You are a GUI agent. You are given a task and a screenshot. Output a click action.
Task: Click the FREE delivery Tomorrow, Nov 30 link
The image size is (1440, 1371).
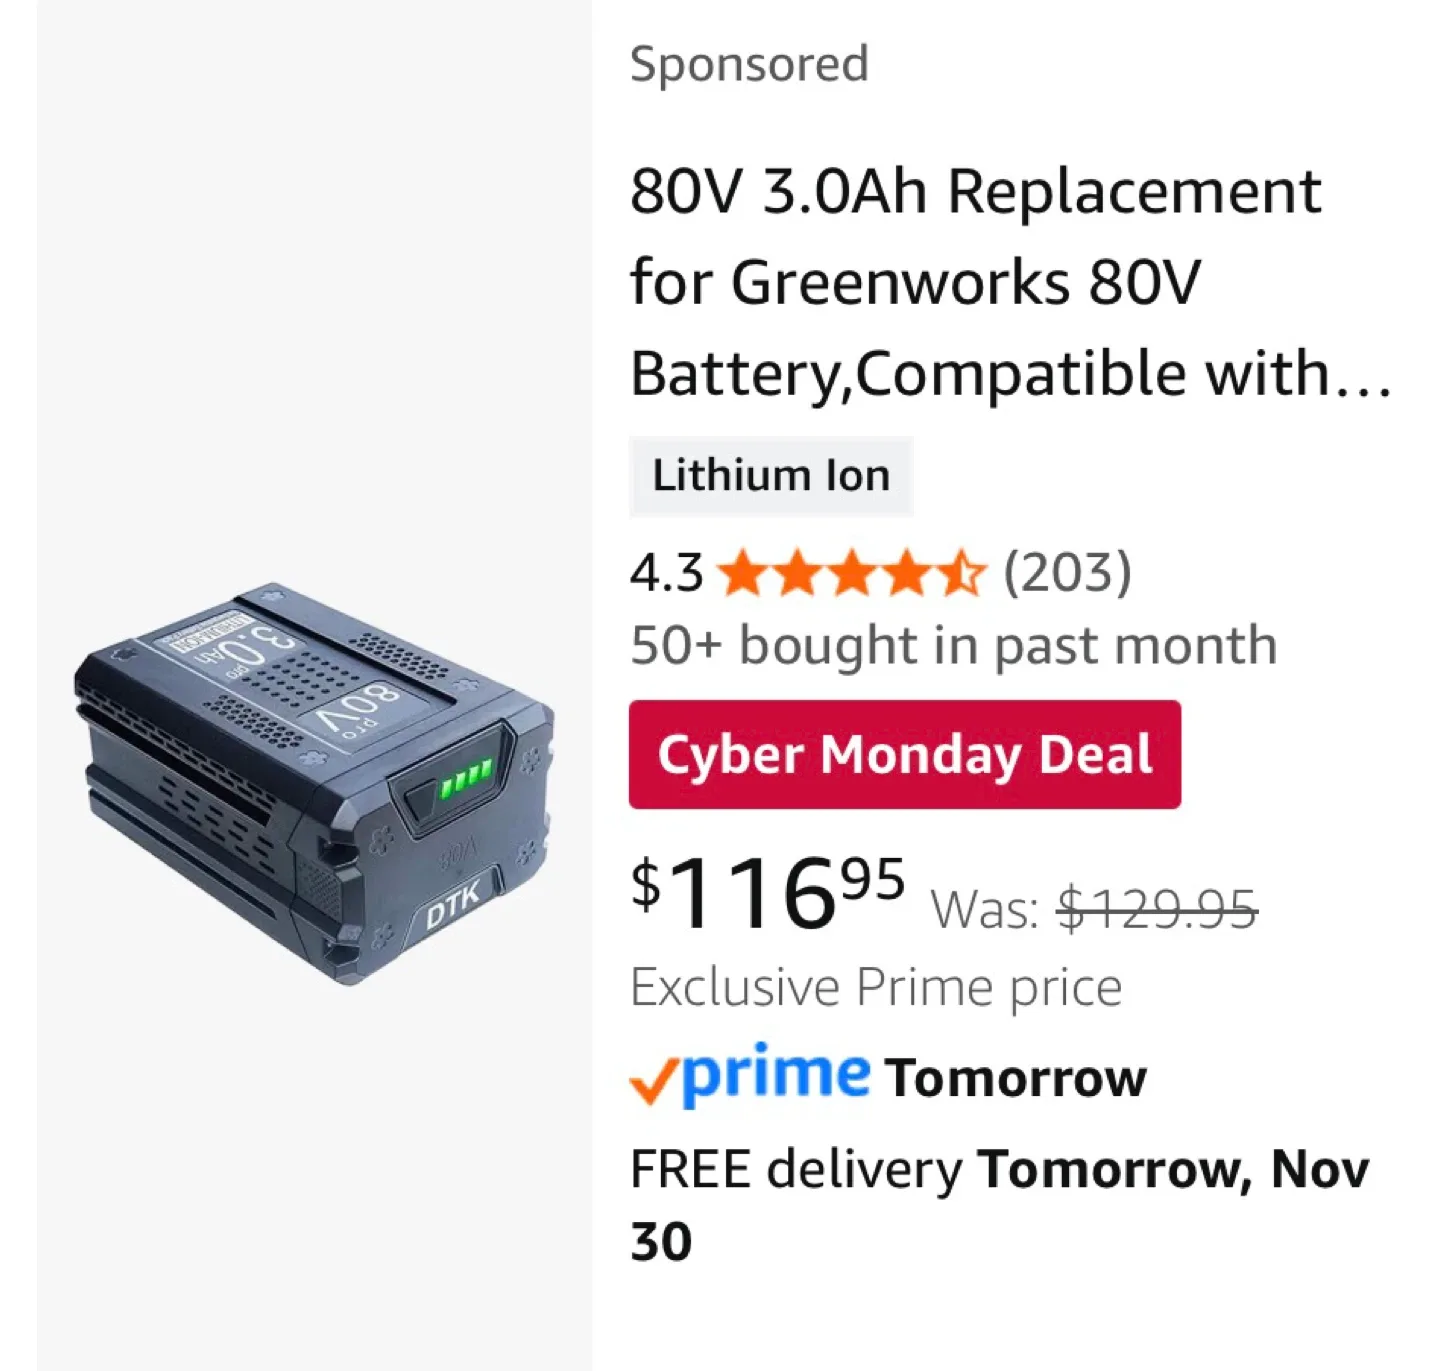1000,1200
